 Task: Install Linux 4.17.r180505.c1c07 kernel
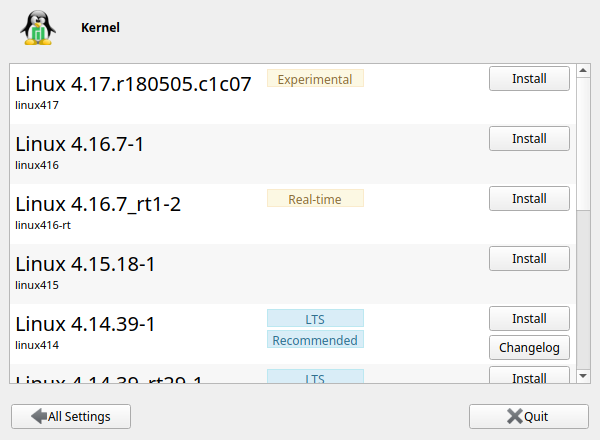[x=529, y=78]
